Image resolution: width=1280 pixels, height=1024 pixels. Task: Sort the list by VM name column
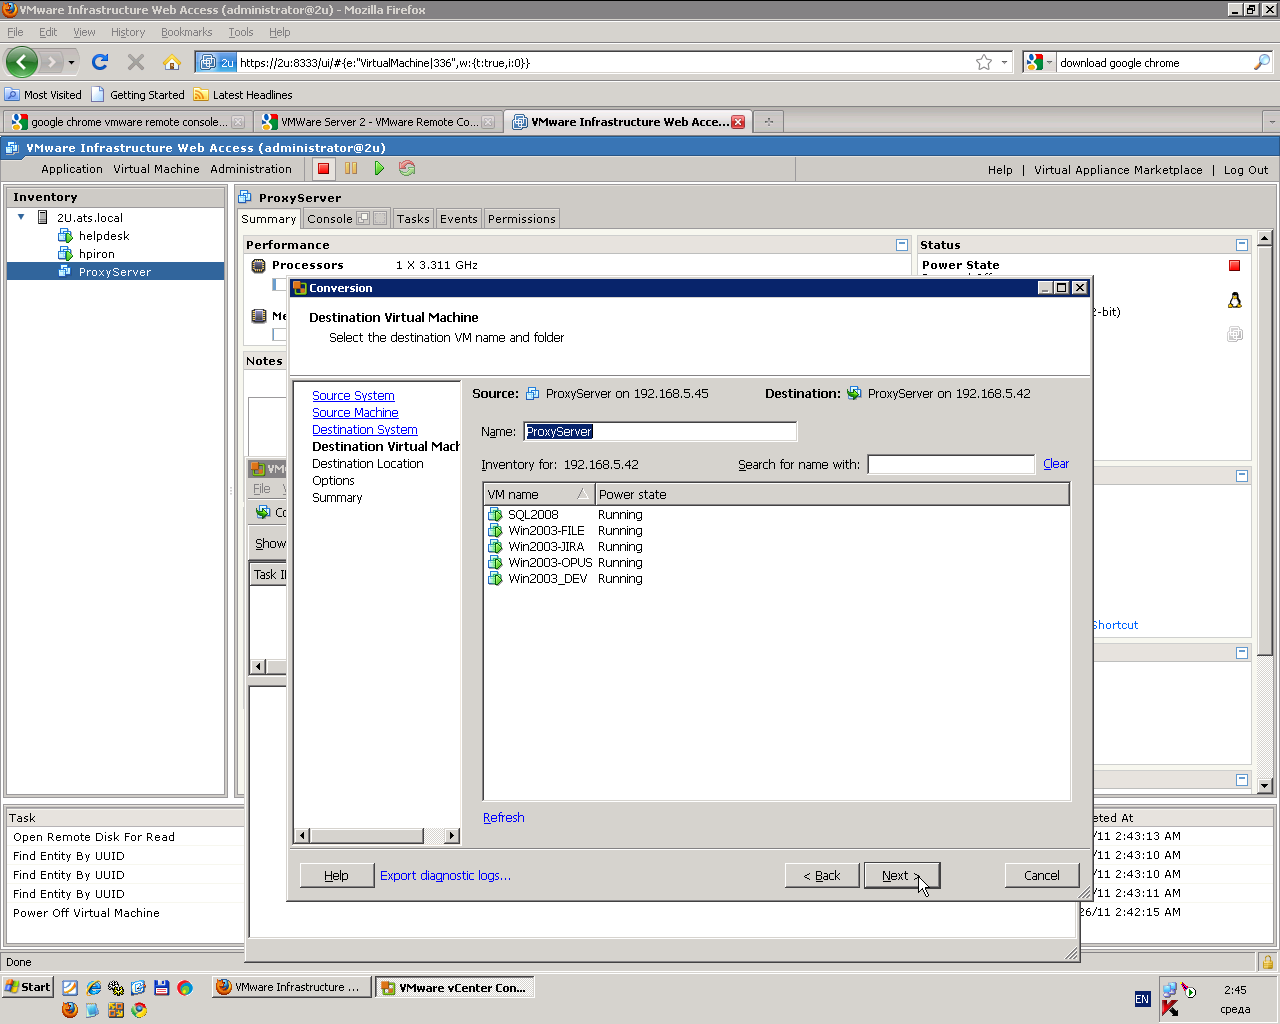coord(539,494)
